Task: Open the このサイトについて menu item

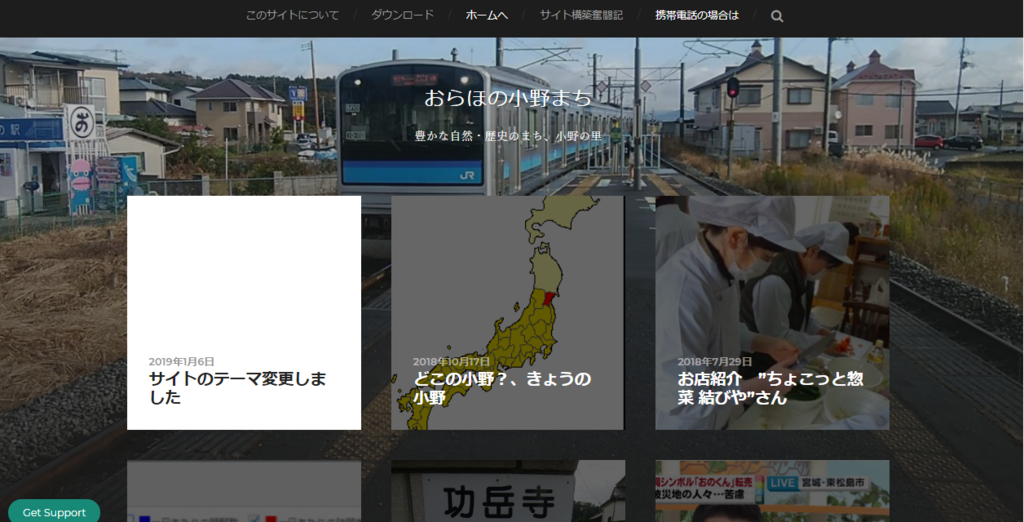Action: pyautogui.click(x=292, y=16)
